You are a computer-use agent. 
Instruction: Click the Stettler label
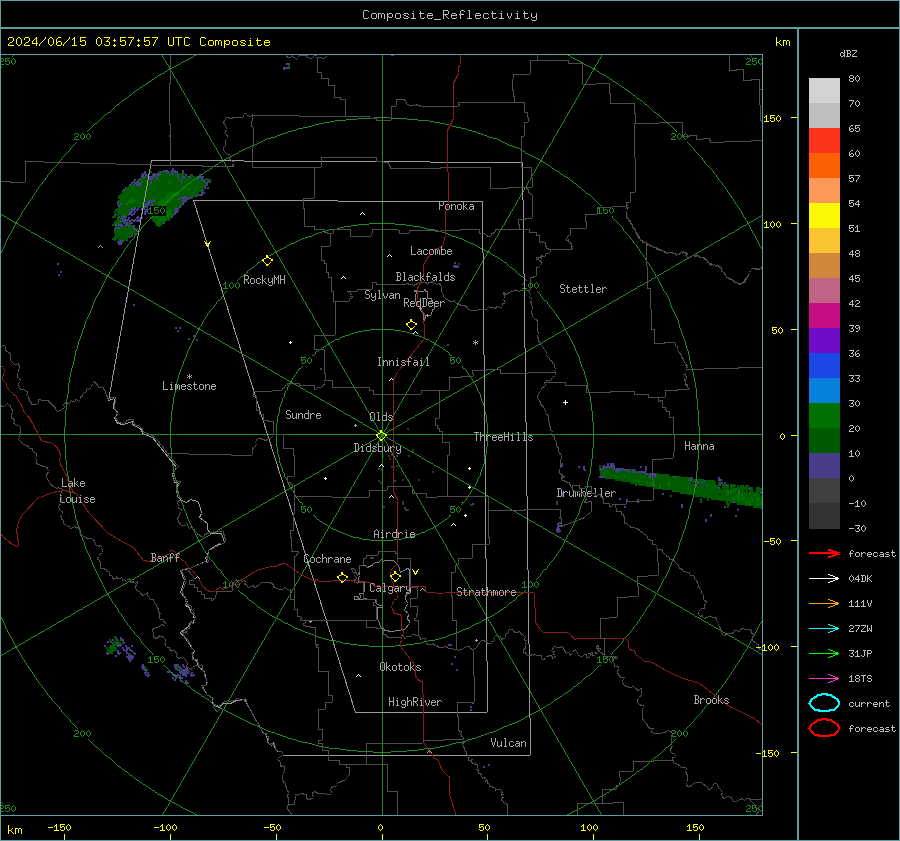[x=583, y=289]
